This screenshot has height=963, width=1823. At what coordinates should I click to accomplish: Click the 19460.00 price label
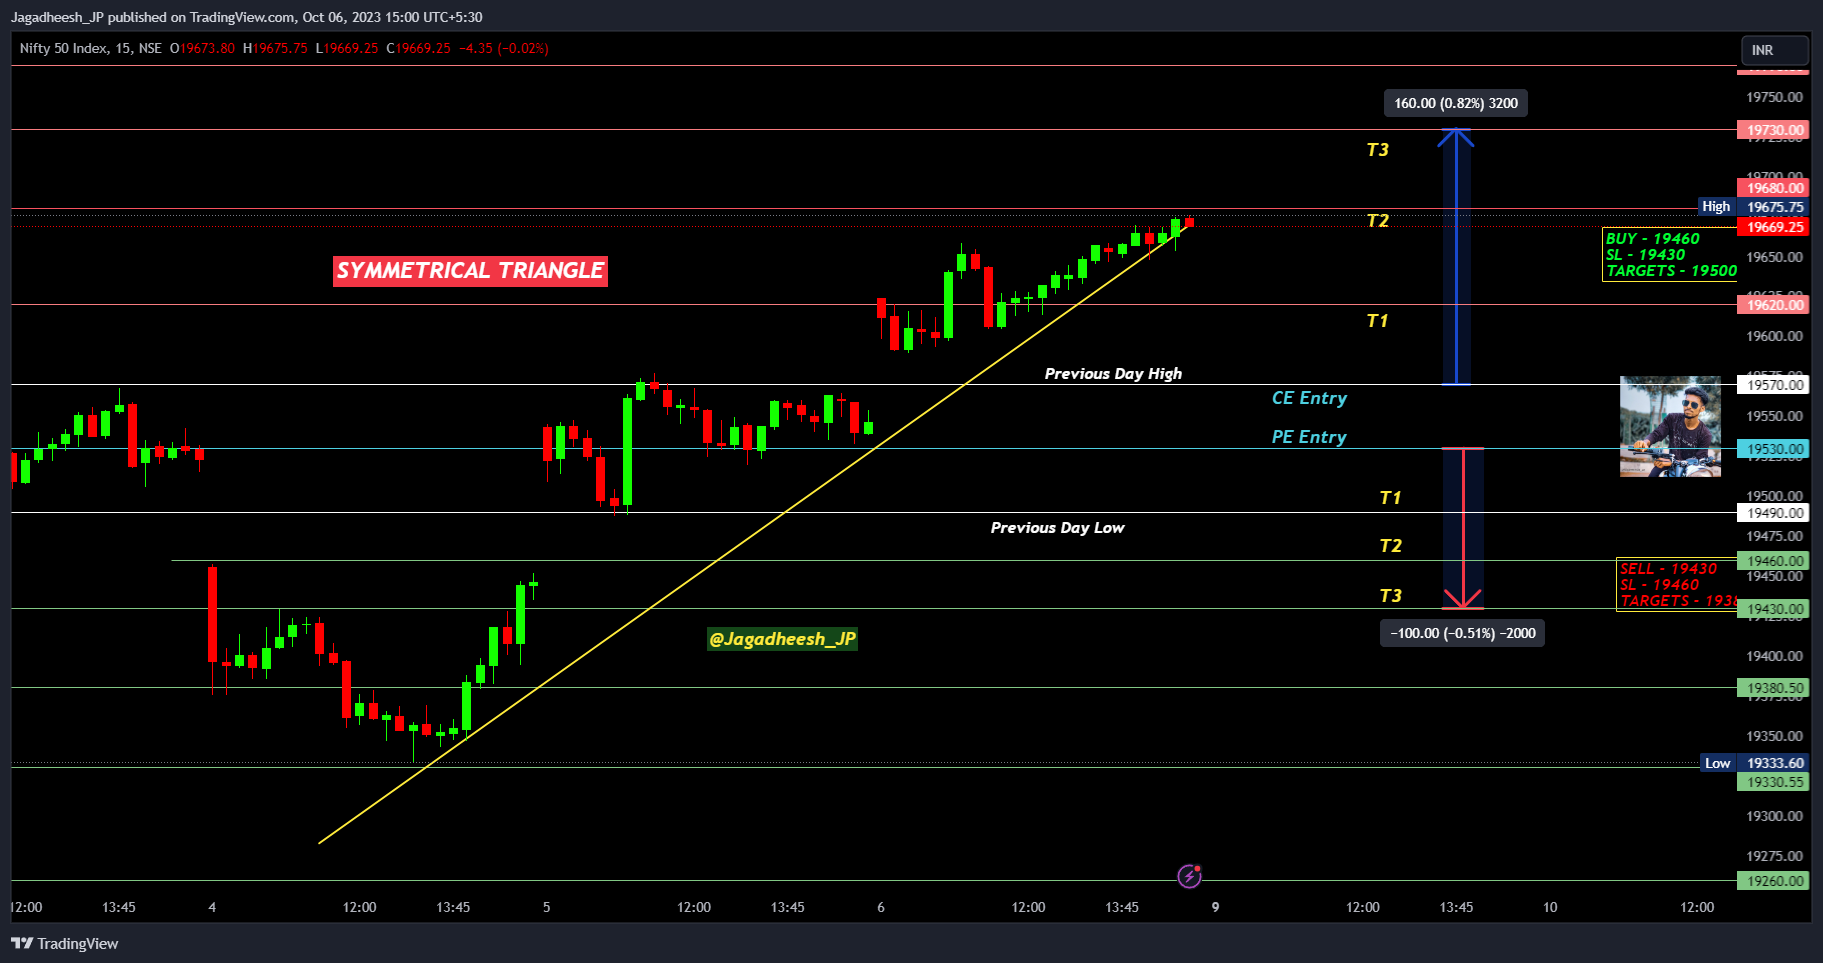point(1773,561)
